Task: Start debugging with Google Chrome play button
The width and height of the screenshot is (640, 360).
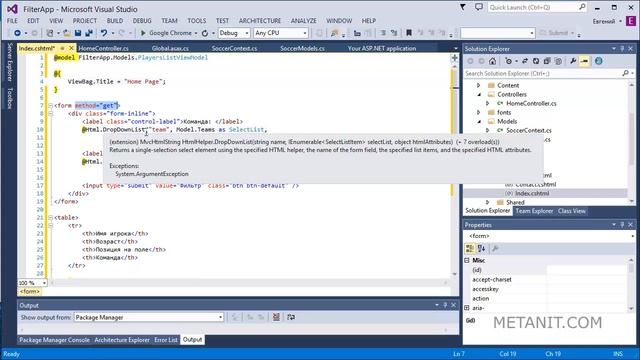Action: (x=143, y=33)
